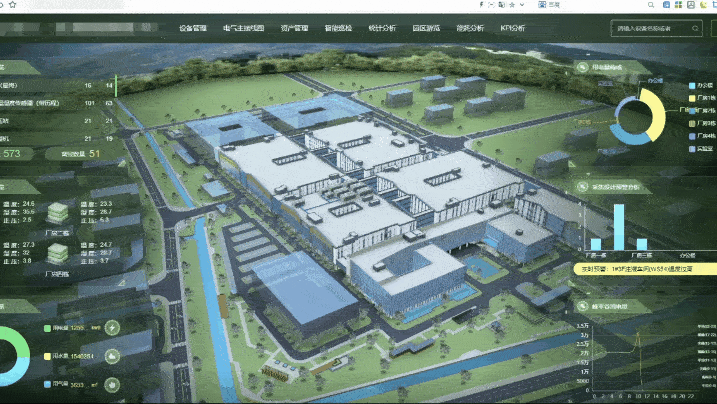
Task: Toggle the 办公楼 legend swatch
Action: [692, 85]
